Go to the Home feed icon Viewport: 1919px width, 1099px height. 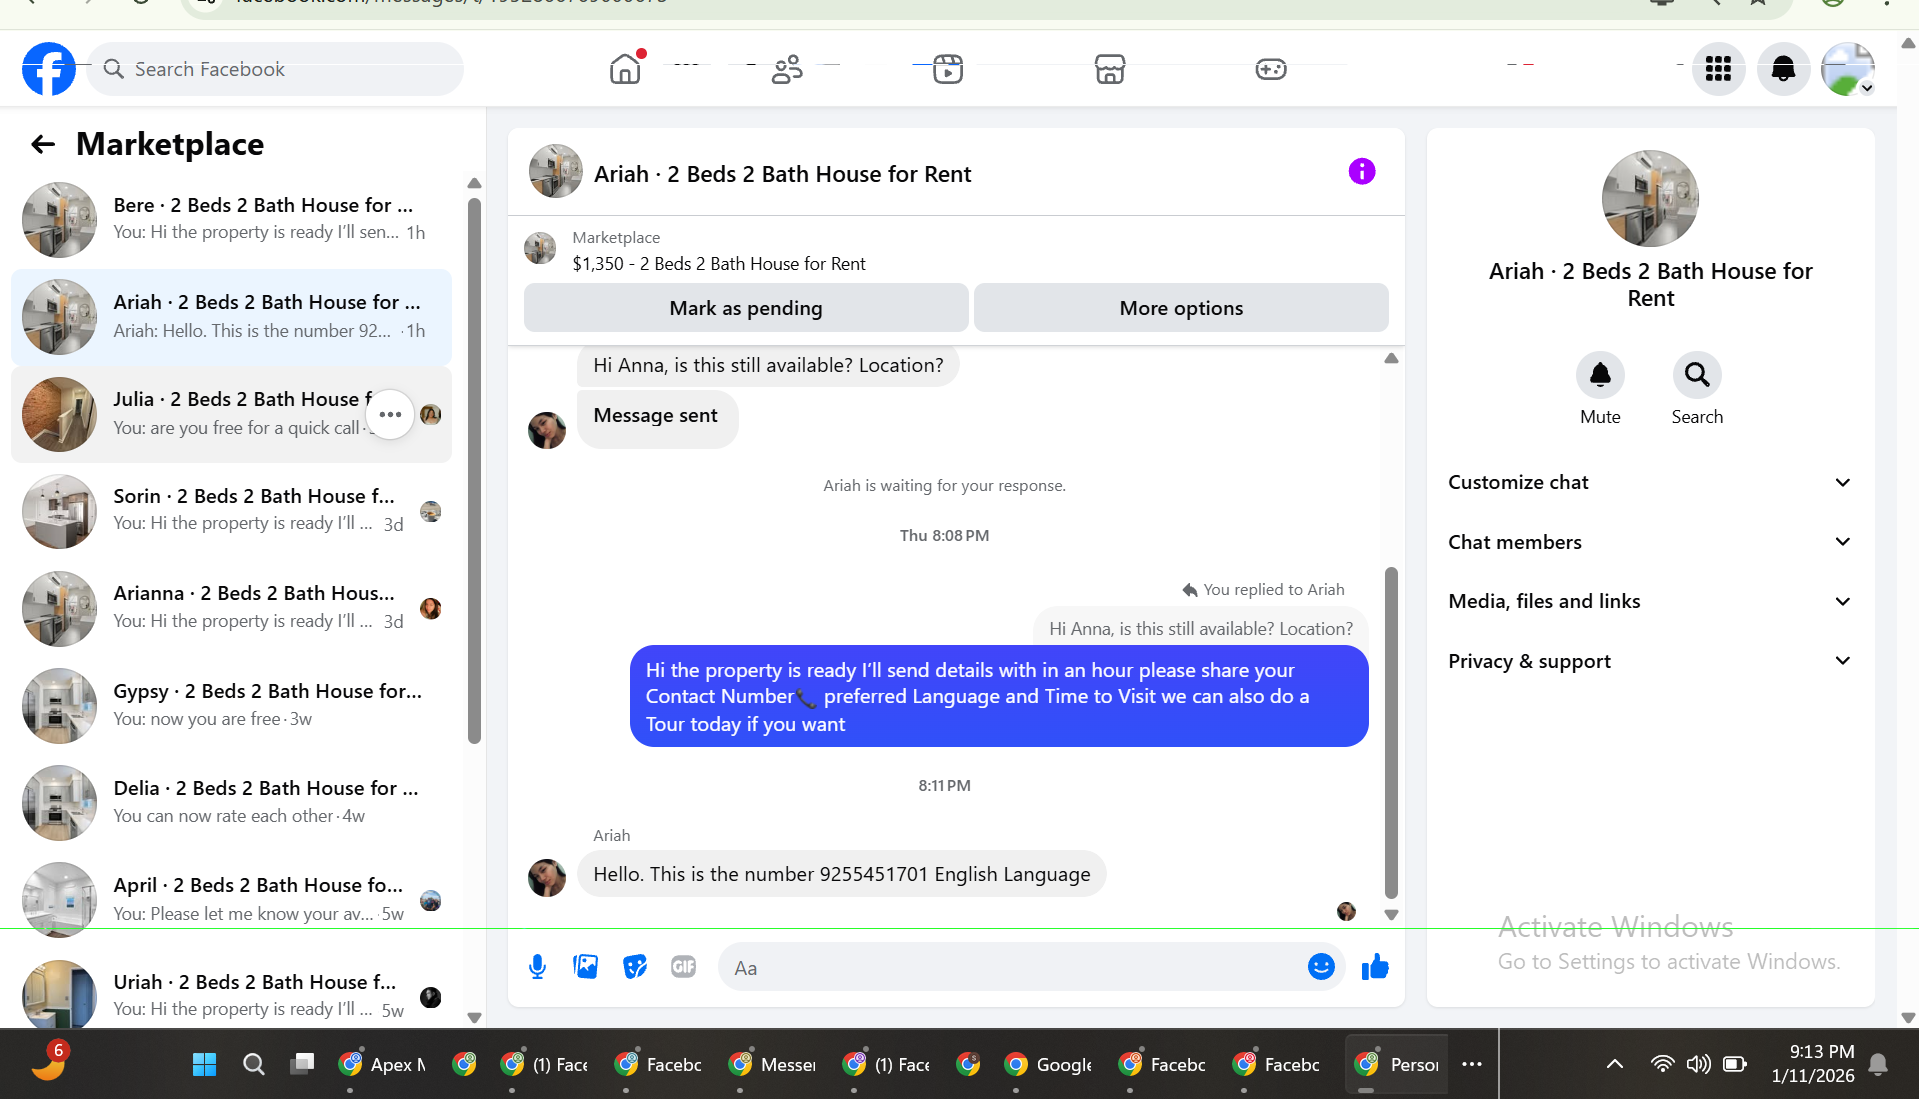pyautogui.click(x=625, y=69)
